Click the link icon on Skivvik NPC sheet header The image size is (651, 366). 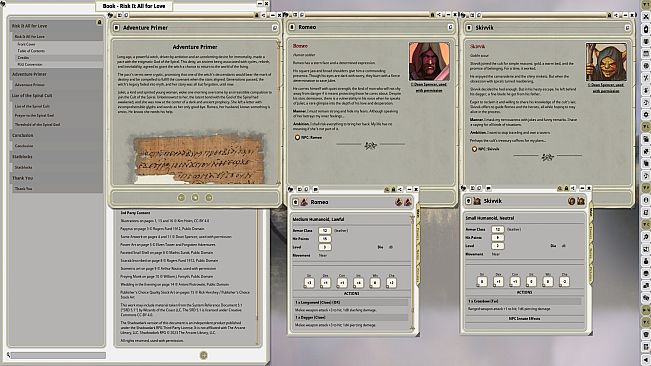pos(468,201)
